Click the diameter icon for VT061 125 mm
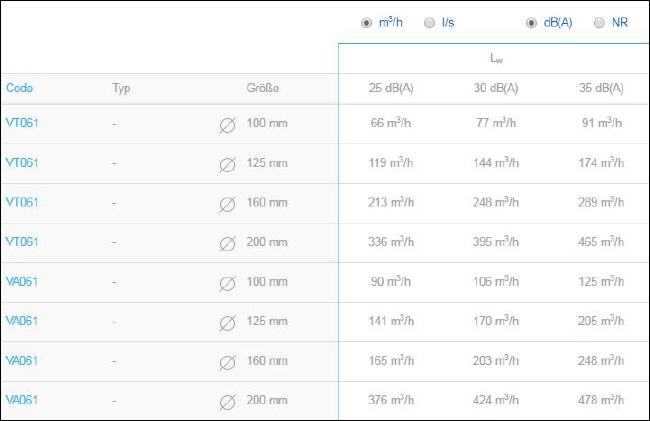Screen dimensions: 650x421 227,165
